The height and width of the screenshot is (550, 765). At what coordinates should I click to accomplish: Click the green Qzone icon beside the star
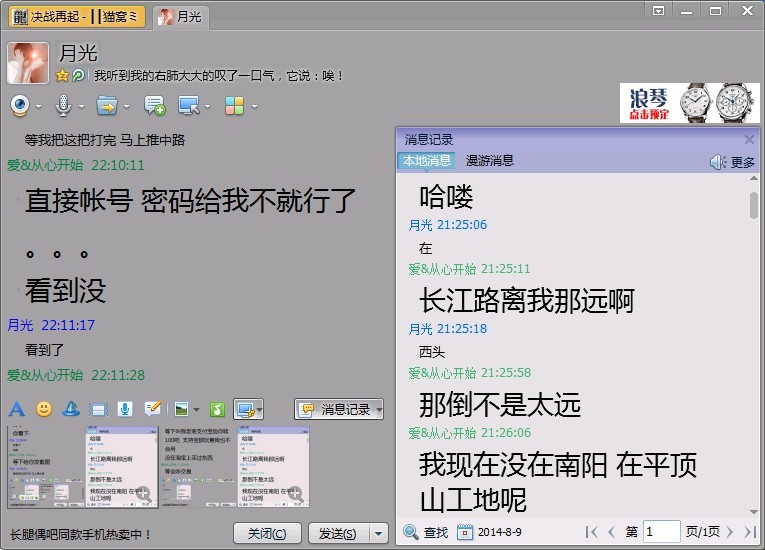(x=79, y=76)
